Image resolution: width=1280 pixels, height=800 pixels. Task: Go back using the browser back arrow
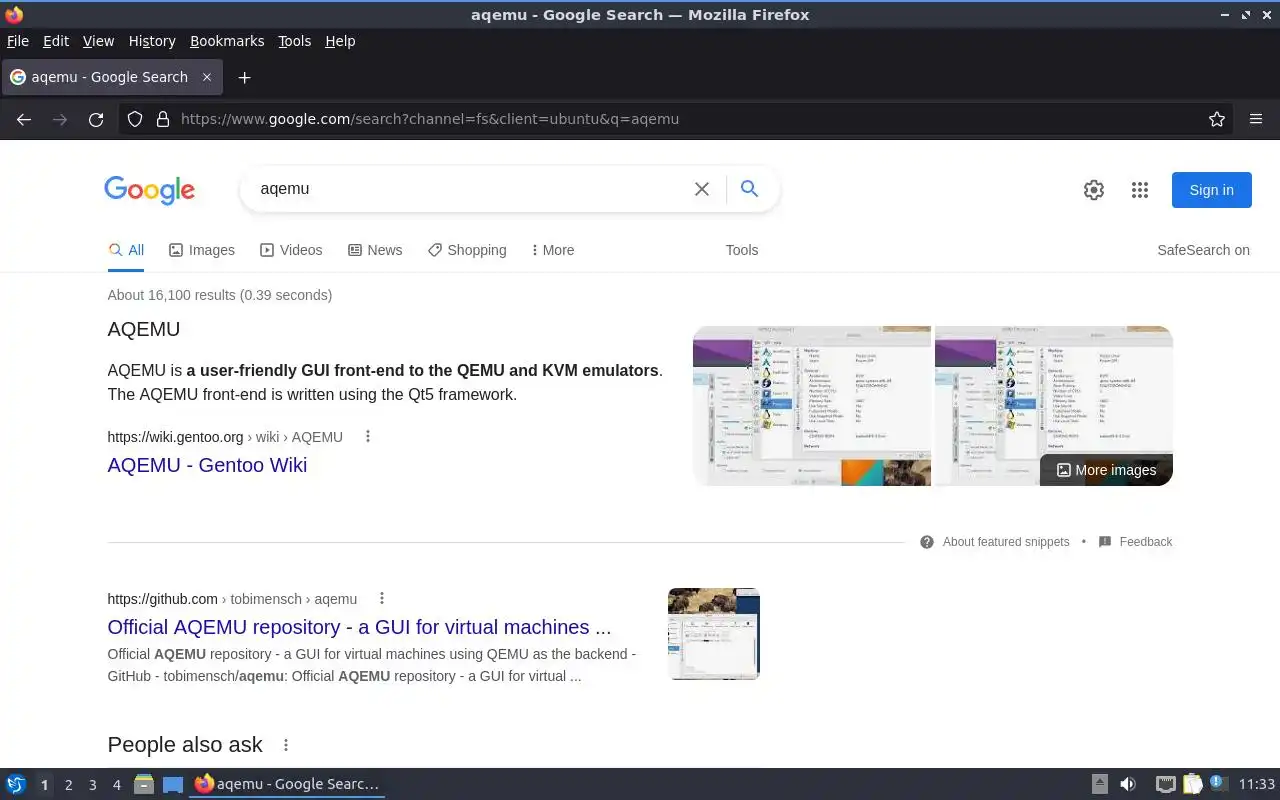[x=24, y=119]
